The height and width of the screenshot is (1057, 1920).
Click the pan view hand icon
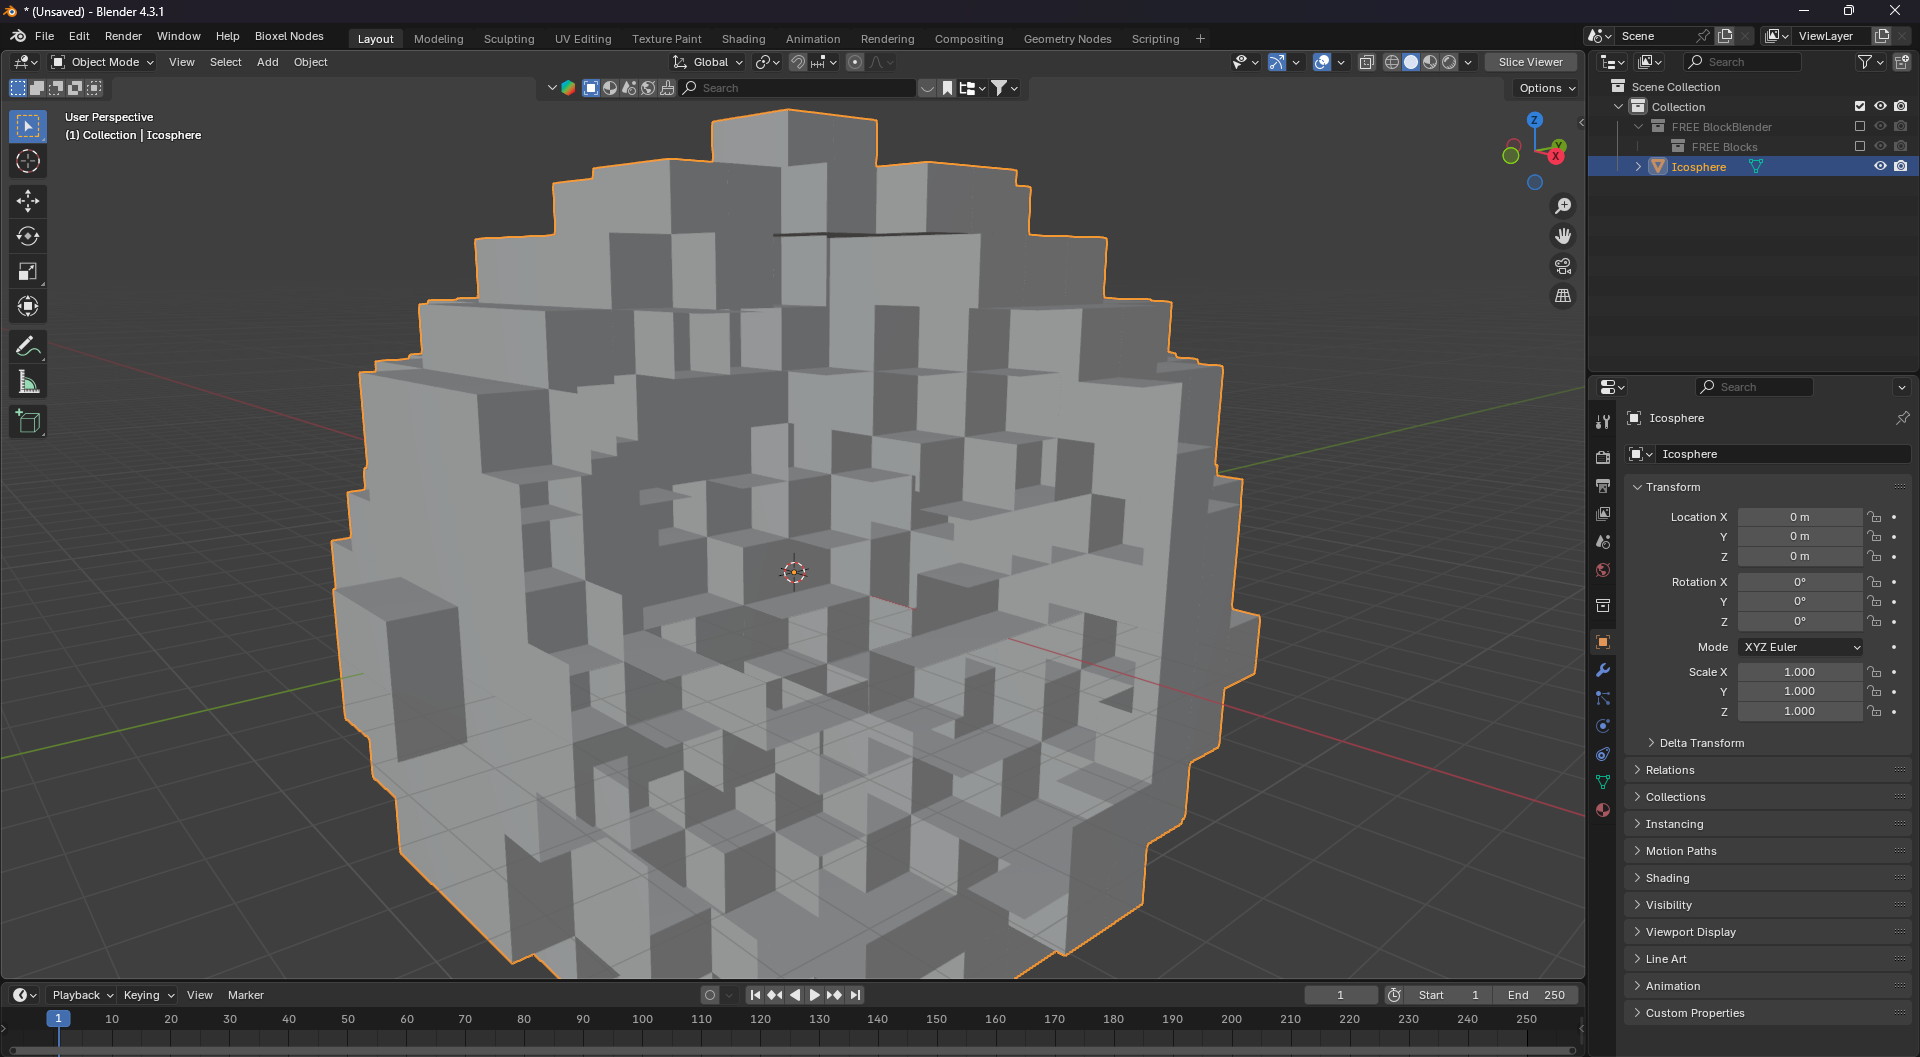coord(1562,236)
